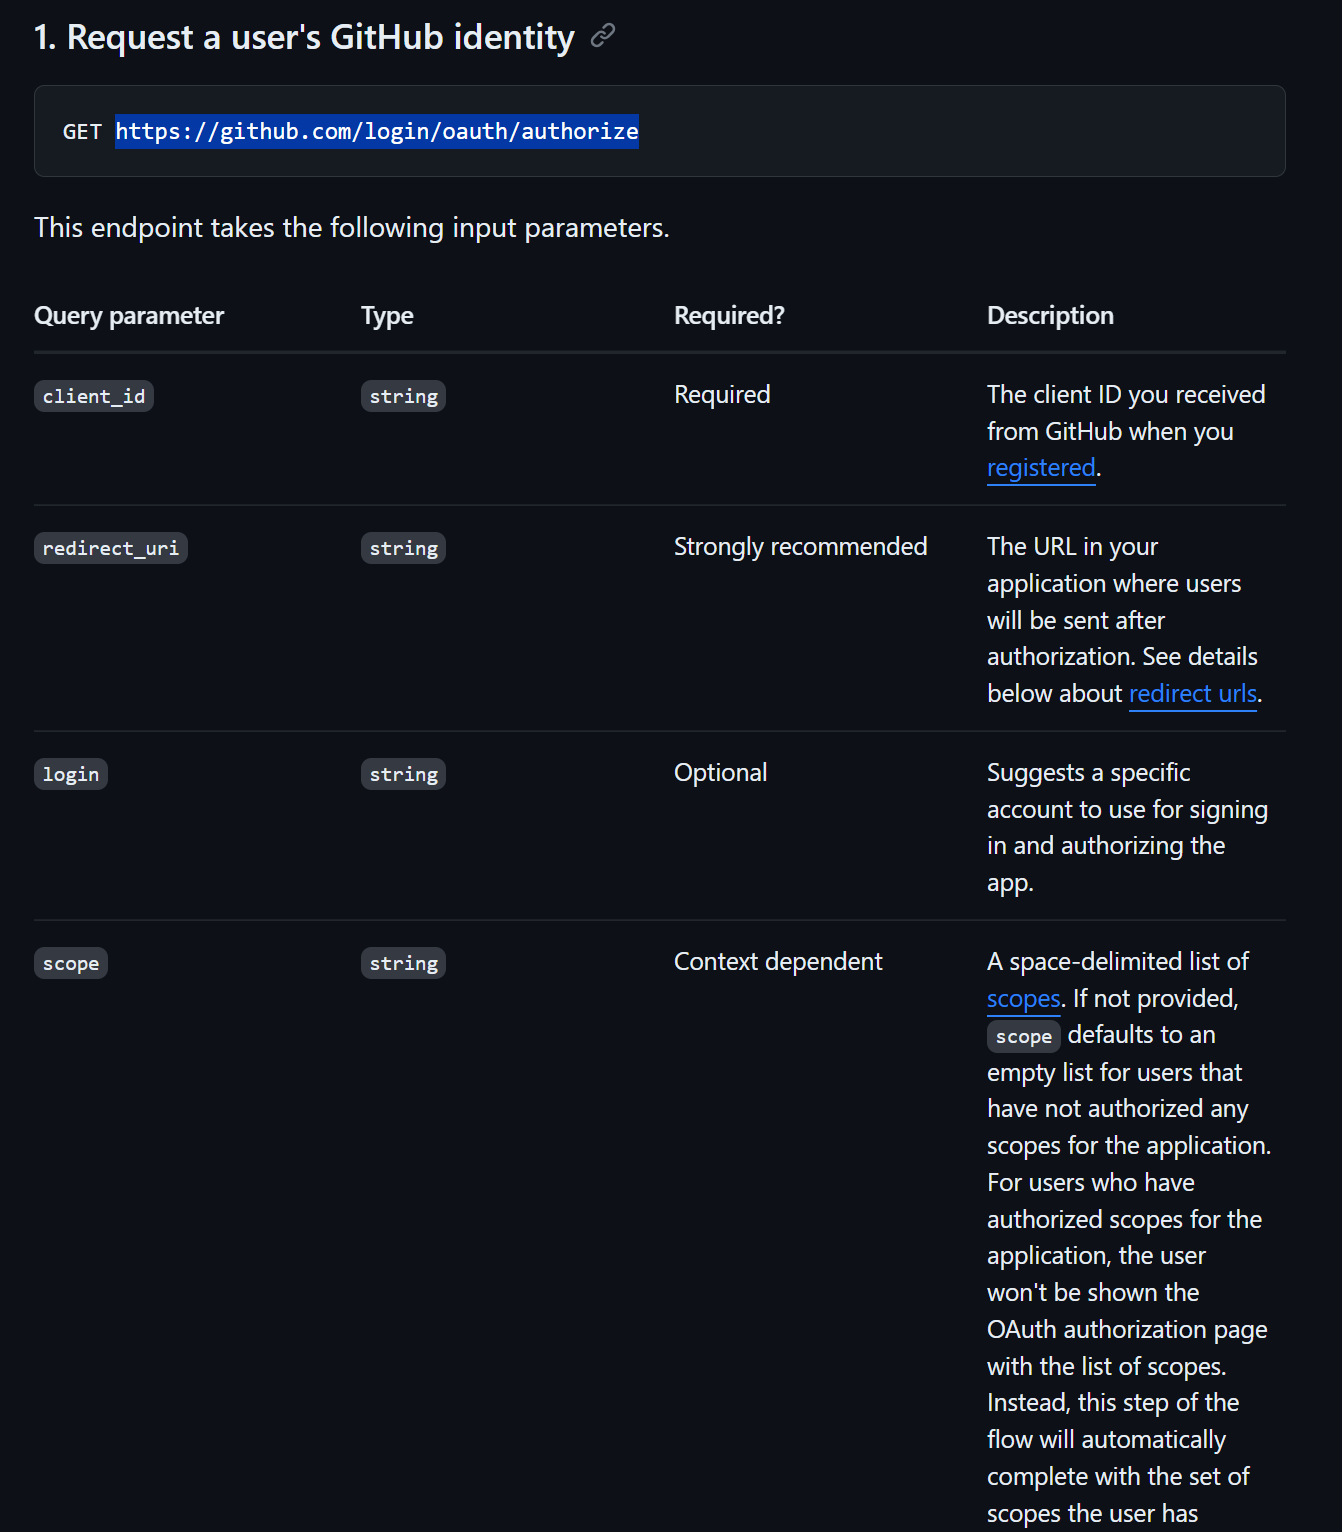Click the login parameter code label
Image resolution: width=1342 pixels, height=1532 pixels.
click(71, 774)
